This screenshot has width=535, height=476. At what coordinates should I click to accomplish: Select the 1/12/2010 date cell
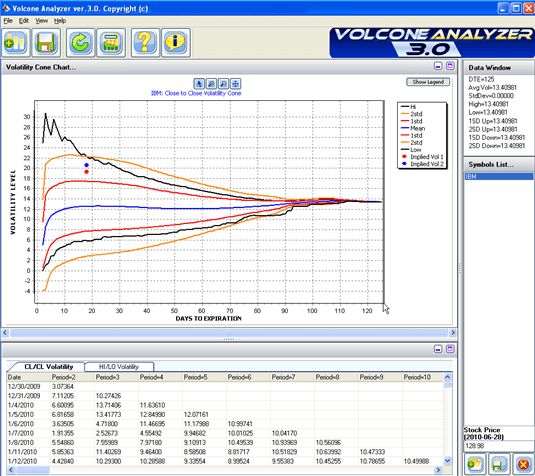point(29,461)
